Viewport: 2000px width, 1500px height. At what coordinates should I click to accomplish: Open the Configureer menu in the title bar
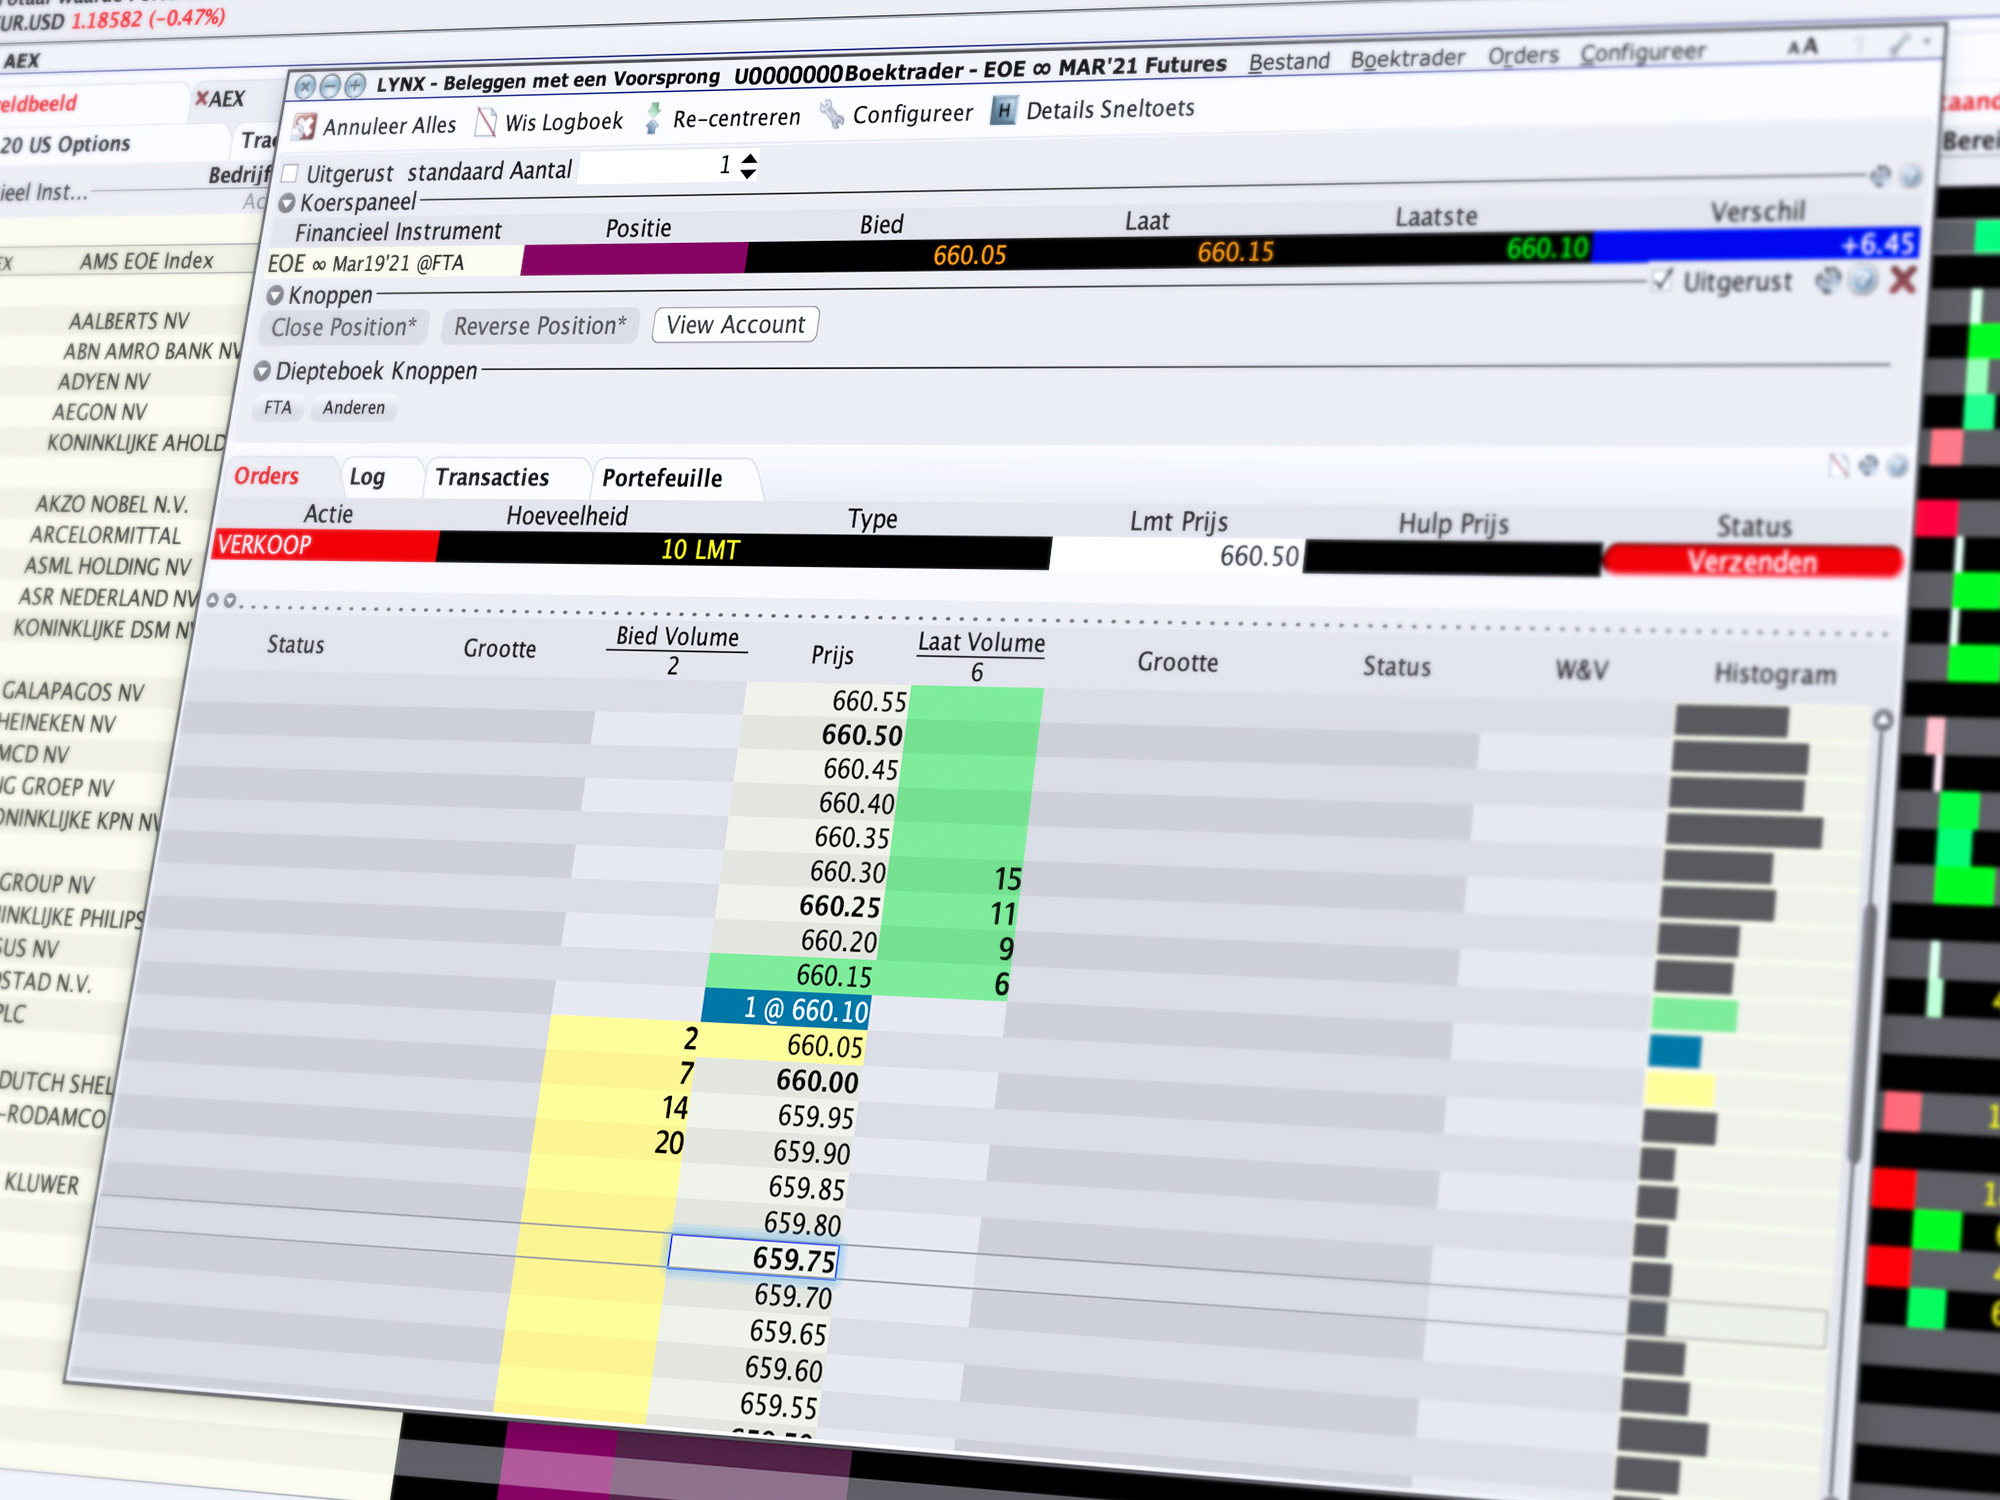click(x=1642, y=53)
